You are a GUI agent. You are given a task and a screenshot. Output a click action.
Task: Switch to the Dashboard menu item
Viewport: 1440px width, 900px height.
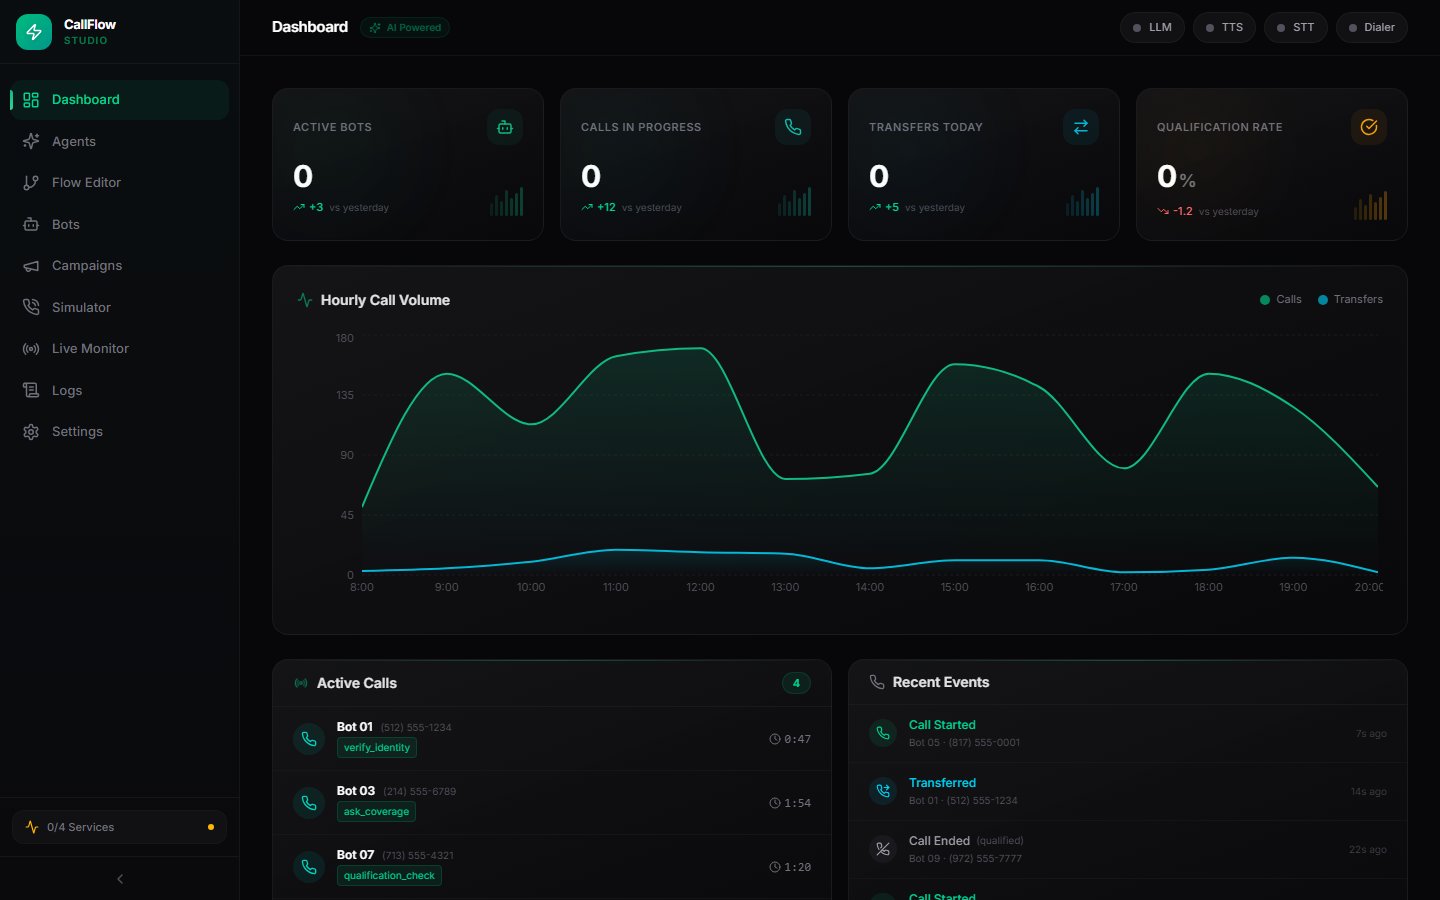(x=85, y=99)
